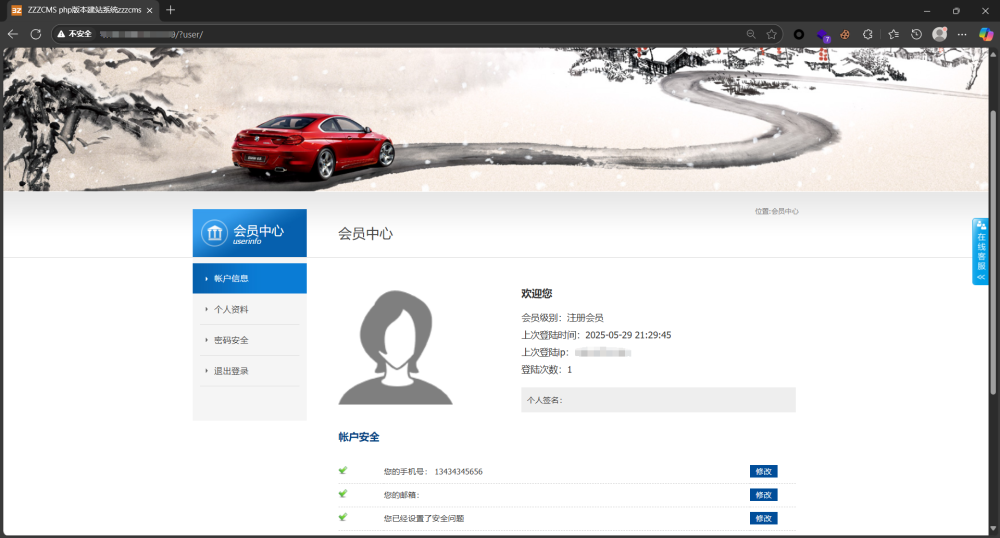Click the zoom magnifier in address bar
Viewport: 1000px width, 538px height.
[x=751, y=33]
